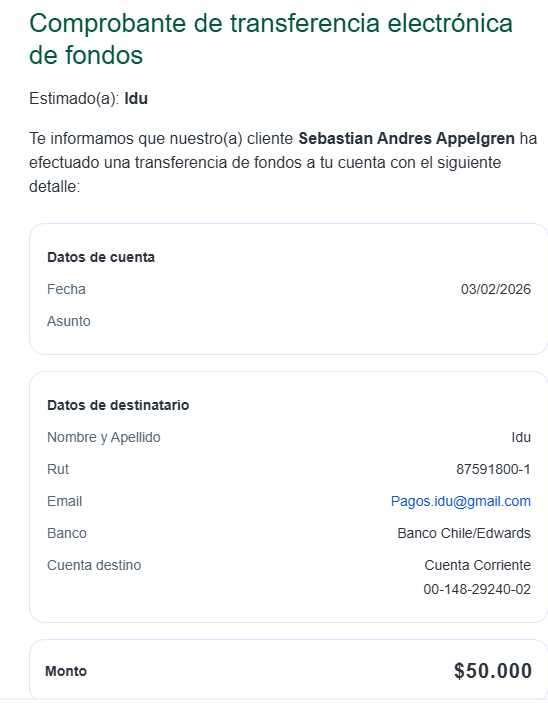The image size is (548, 703).
Task: Click the Cuenta destino label
Action: (94, 565)
